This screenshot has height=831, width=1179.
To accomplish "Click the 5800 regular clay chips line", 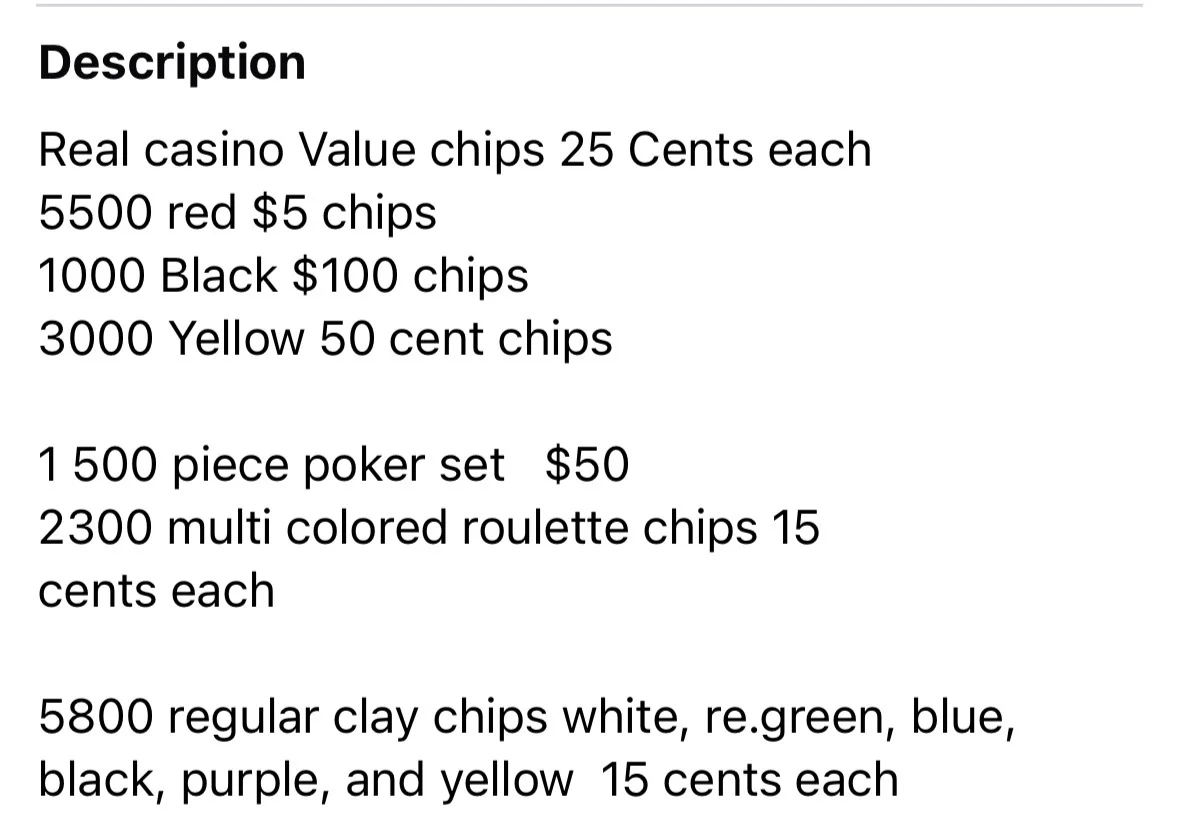I will pos(527,717).
